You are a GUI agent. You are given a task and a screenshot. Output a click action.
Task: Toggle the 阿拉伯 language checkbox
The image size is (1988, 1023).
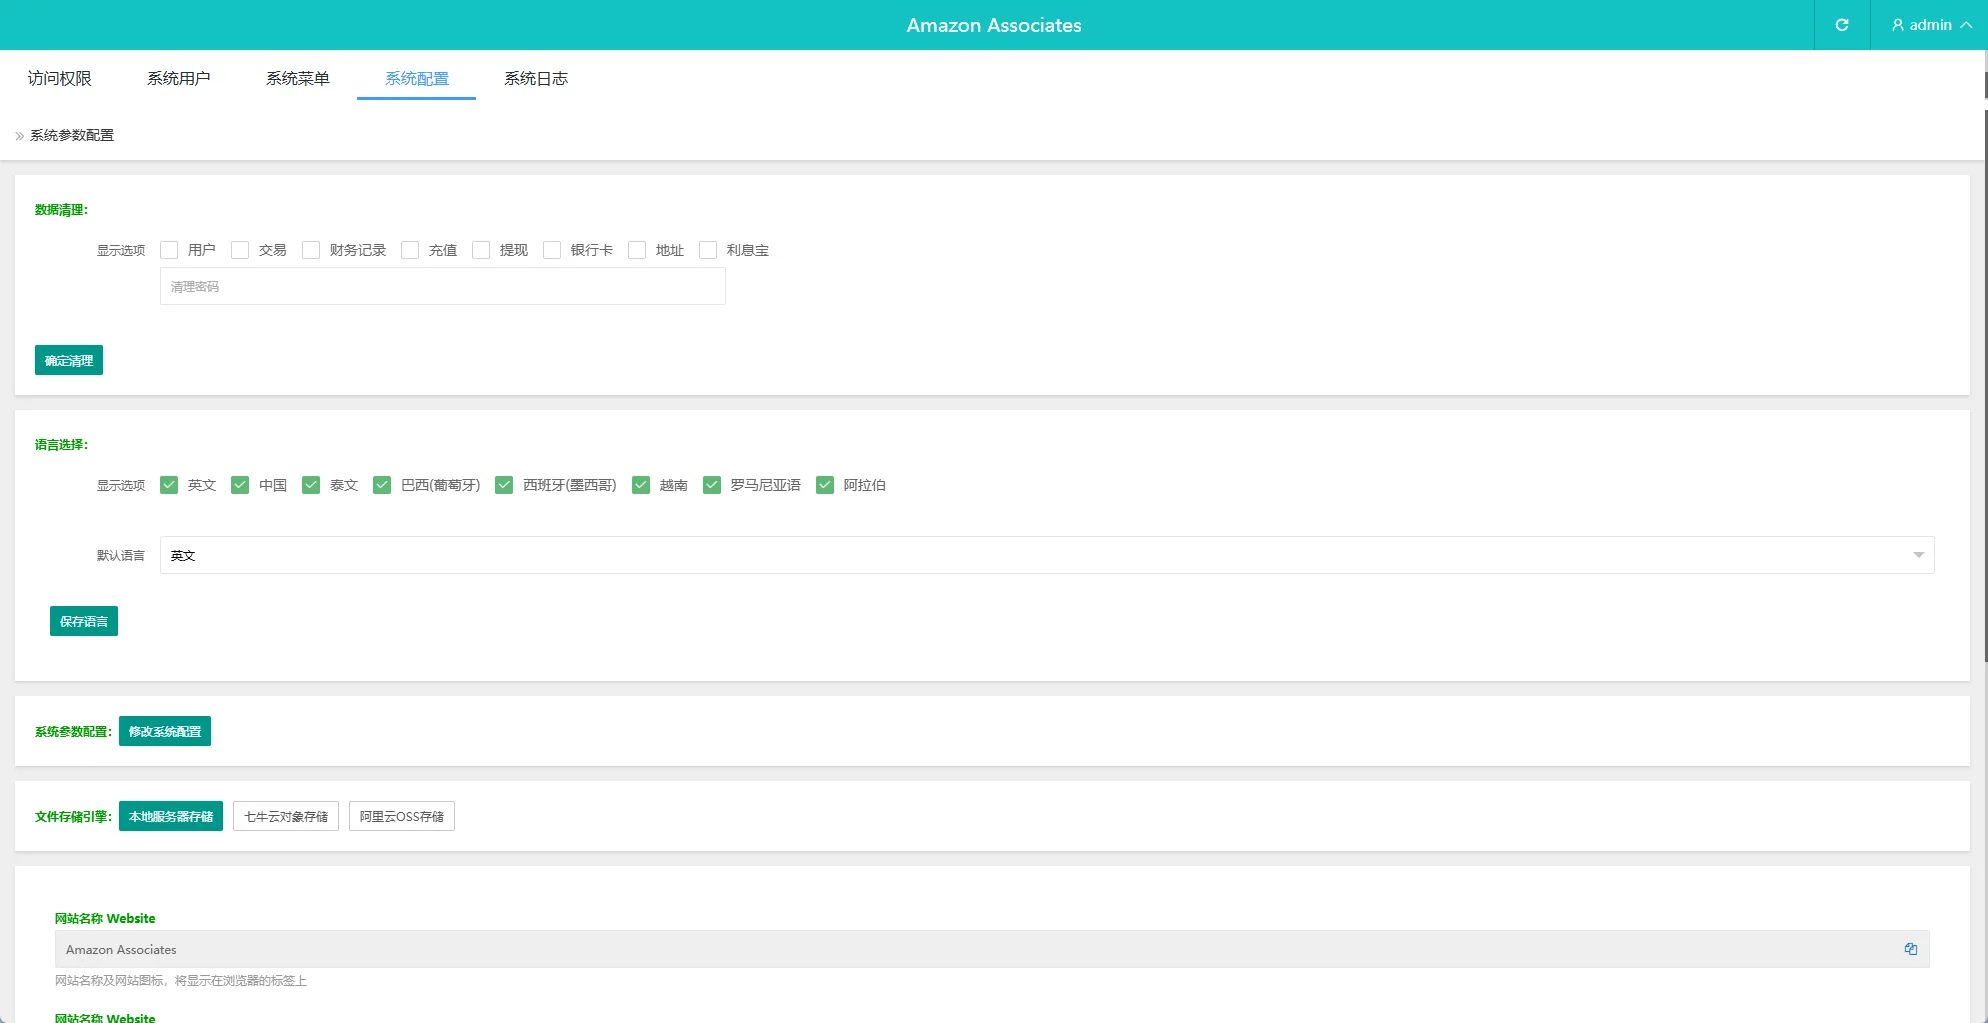825,485
